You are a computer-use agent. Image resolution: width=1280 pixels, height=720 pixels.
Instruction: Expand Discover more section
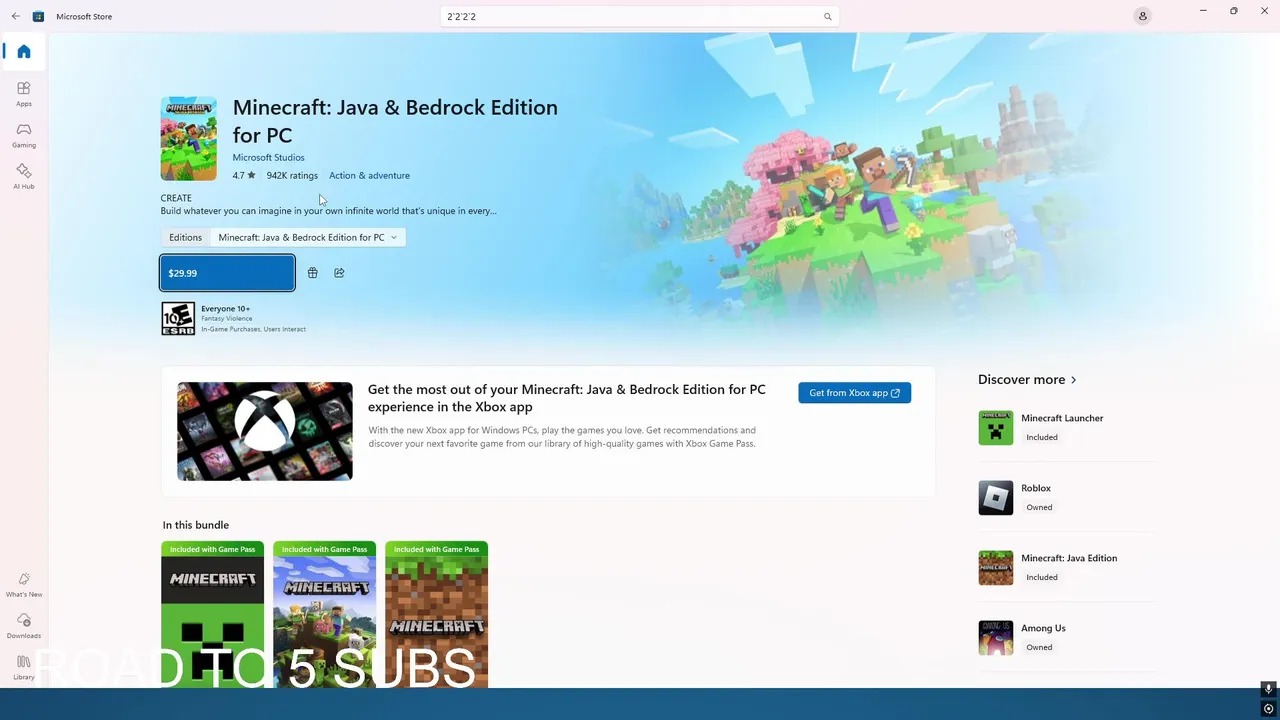pos(1027,380)
